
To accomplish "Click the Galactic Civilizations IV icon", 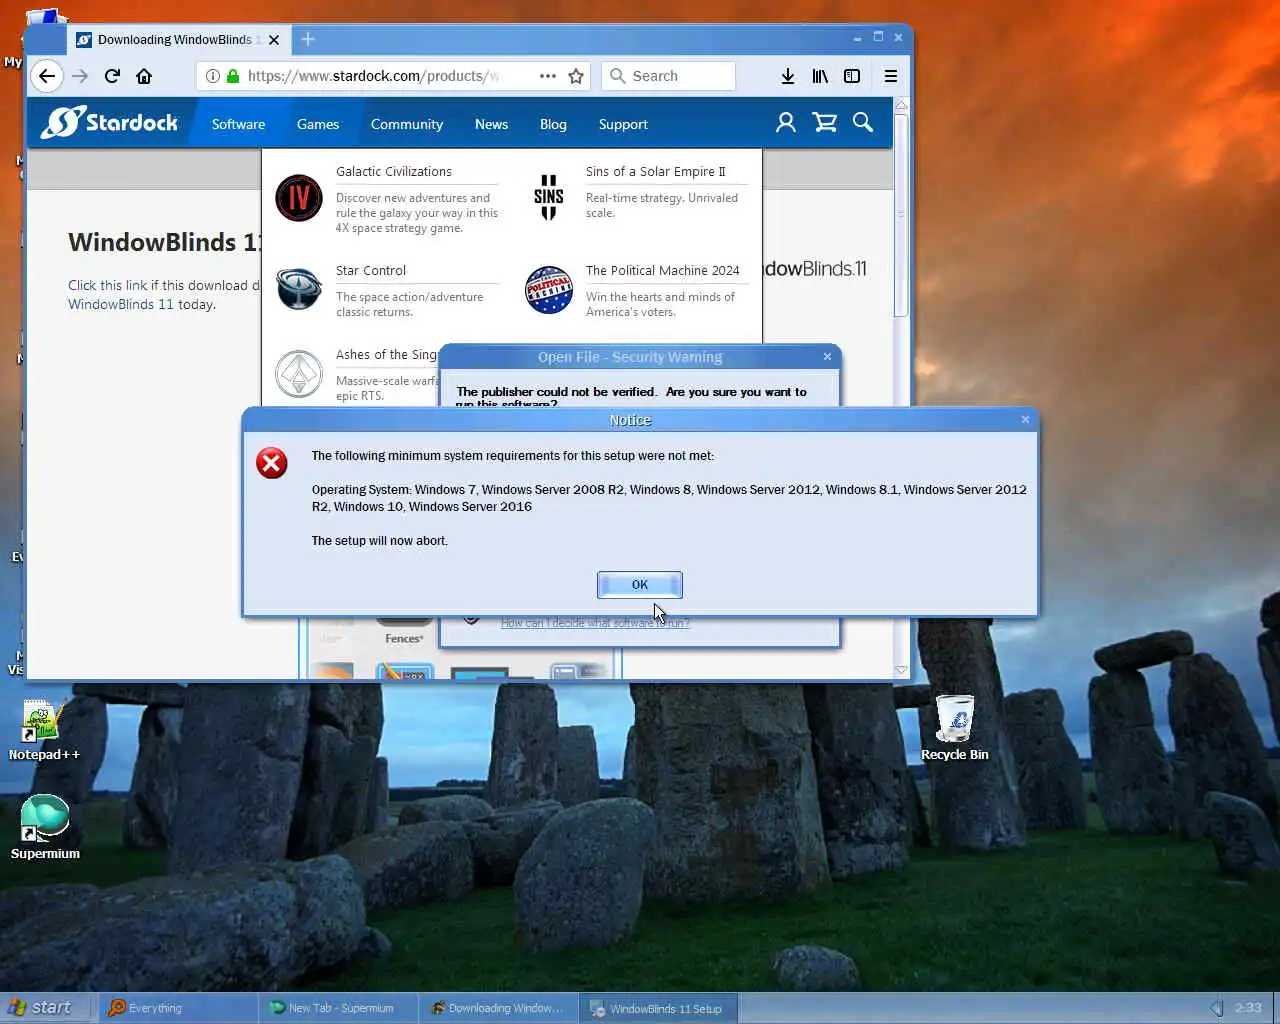I will click(299, 197).
